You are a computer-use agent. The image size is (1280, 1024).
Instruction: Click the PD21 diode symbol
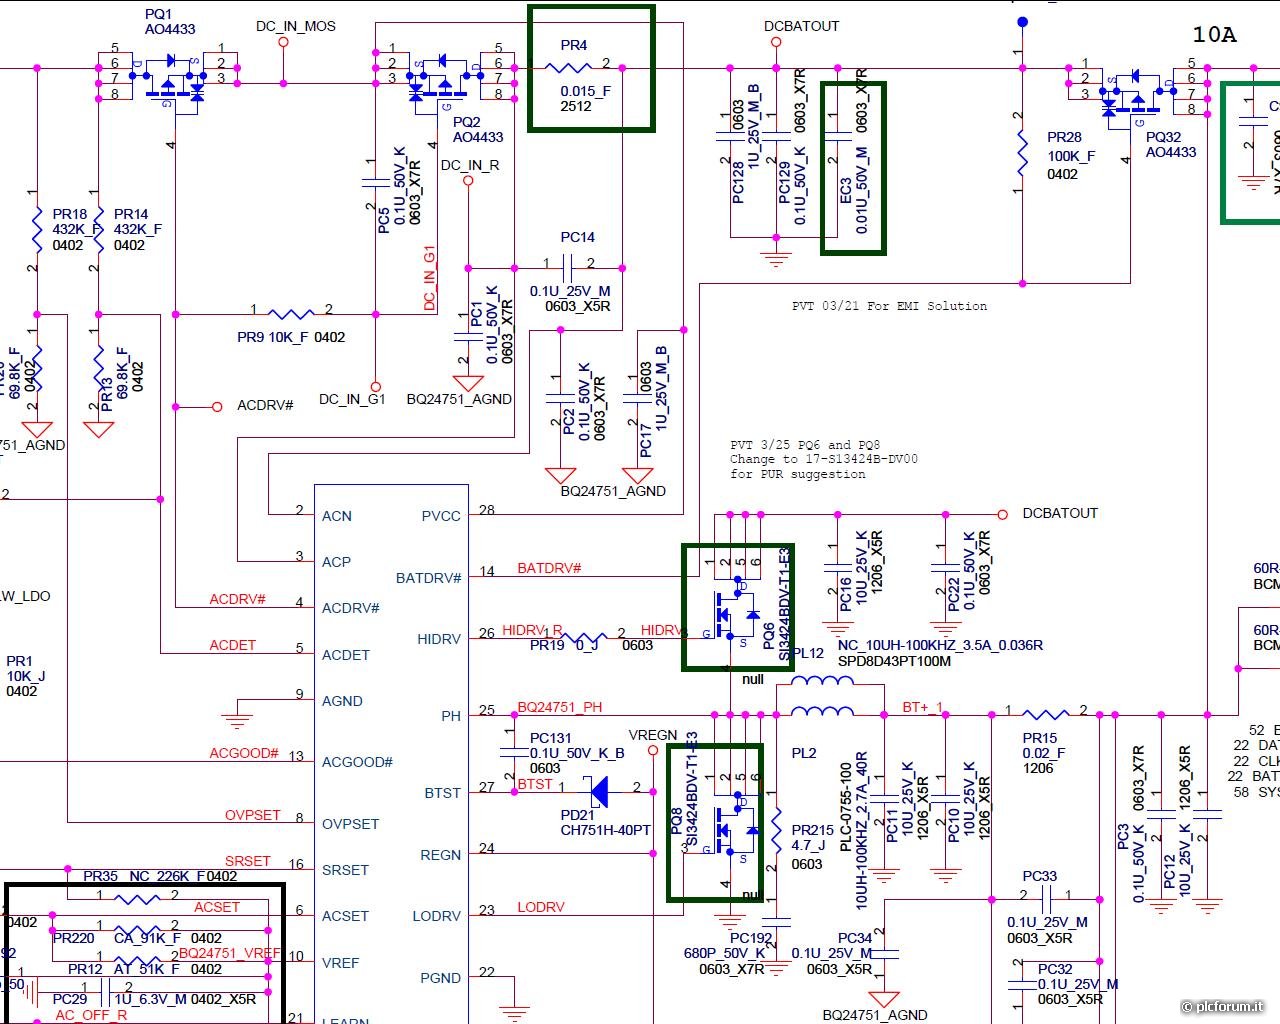(599, 791)
